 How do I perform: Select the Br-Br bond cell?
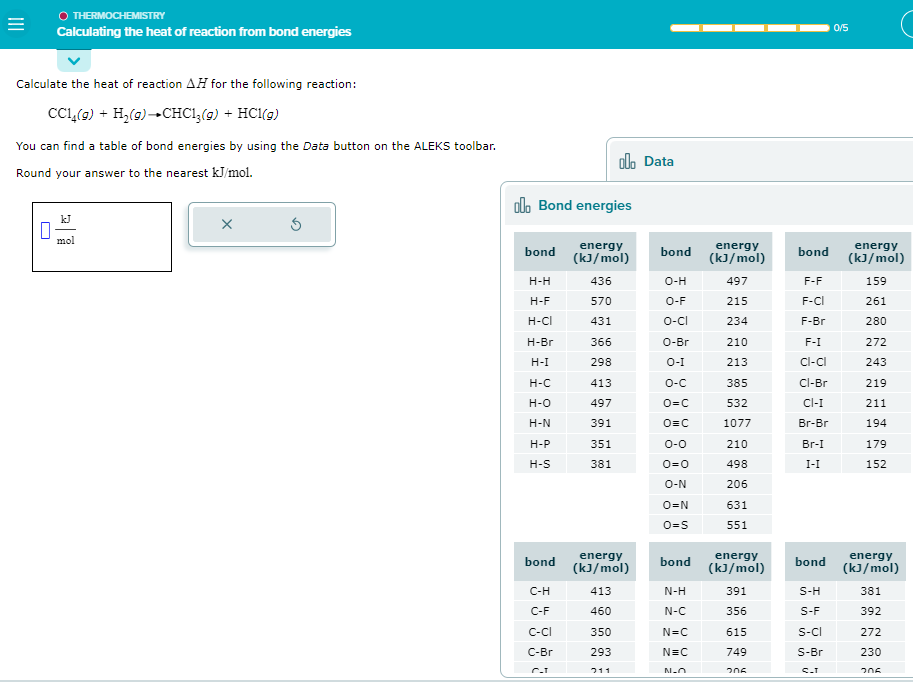[813, 423]
